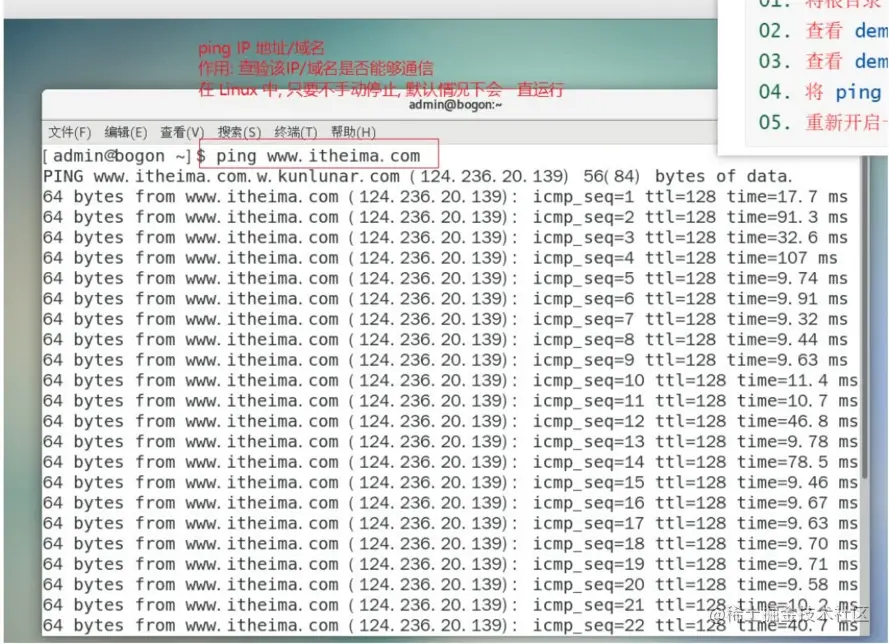Viewport: 889px width, 644px height.
Task: Select the icmp_seq=18 time=9.70 ms line
Action: [x=450, y=544]
